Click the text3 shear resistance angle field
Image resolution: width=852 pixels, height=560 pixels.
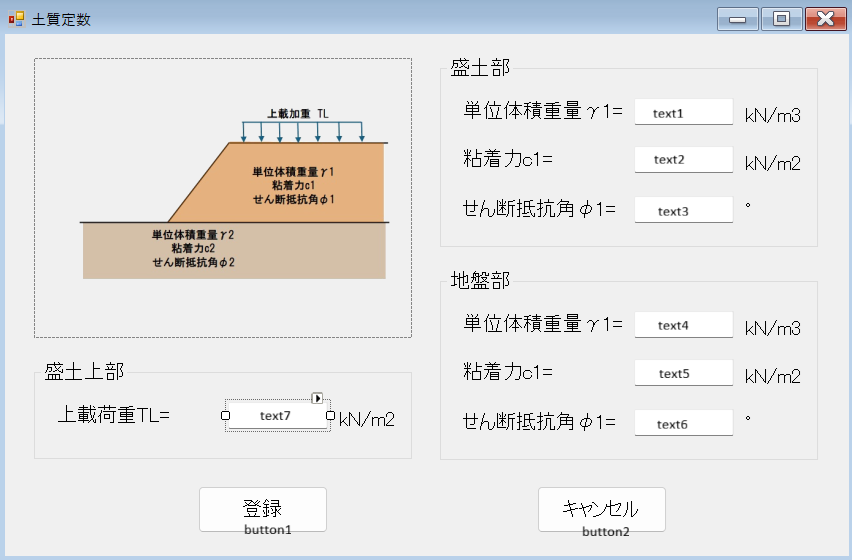tap(683, 210)
